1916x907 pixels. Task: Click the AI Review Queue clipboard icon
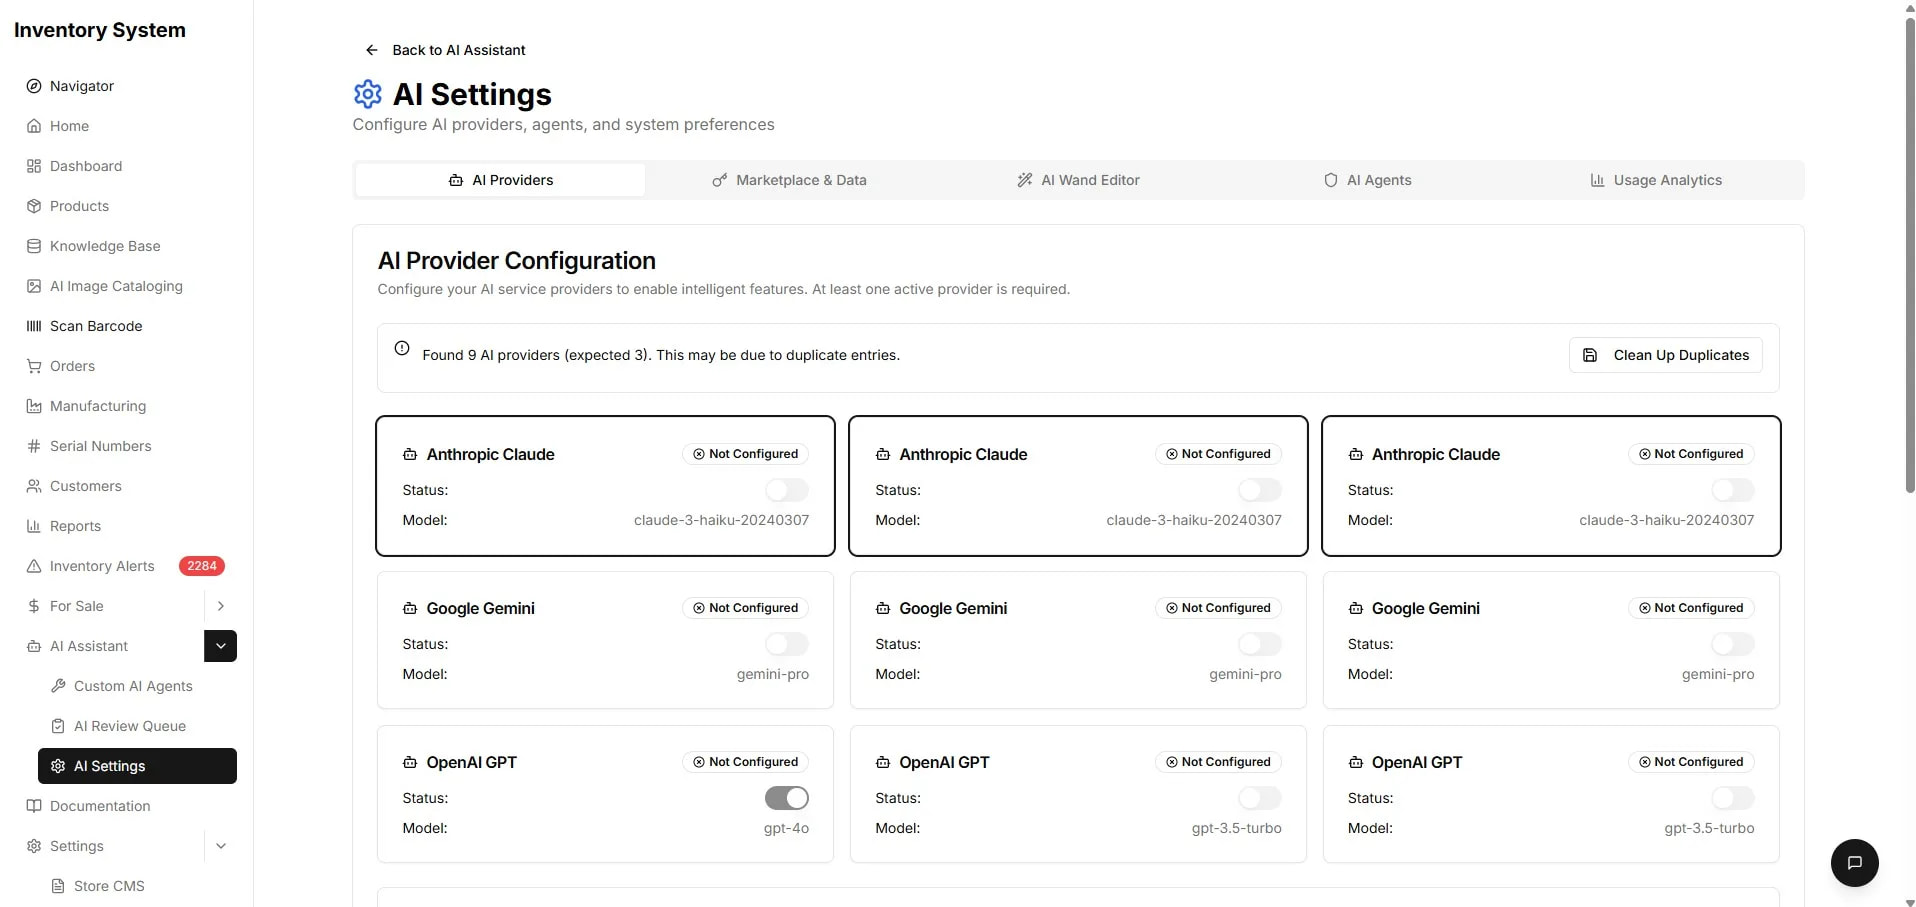click(x=58, y=726)
